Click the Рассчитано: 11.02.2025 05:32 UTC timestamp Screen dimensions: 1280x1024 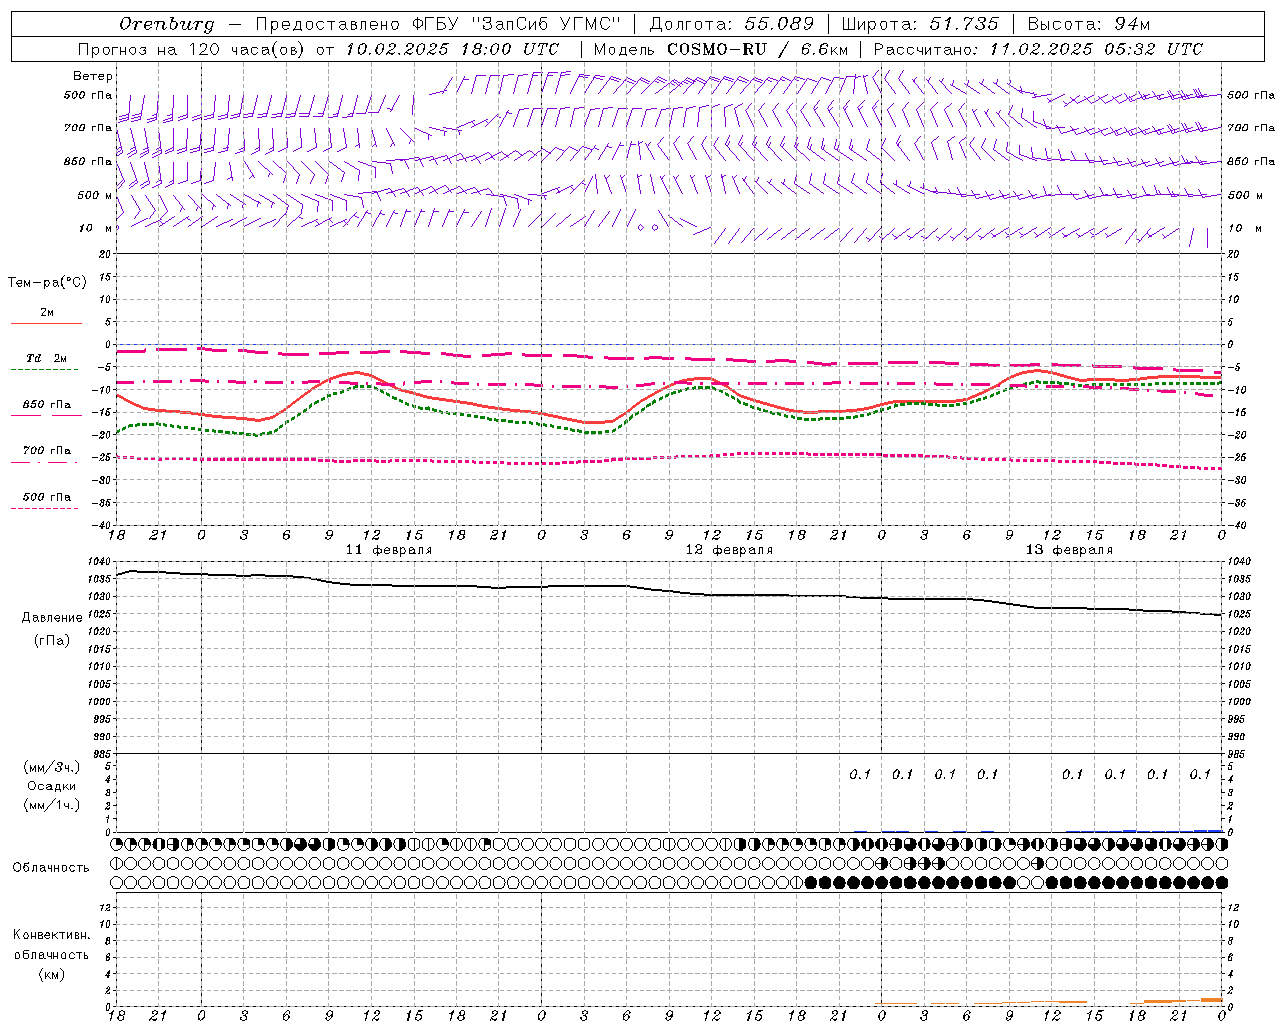(x=1038, y=49)
